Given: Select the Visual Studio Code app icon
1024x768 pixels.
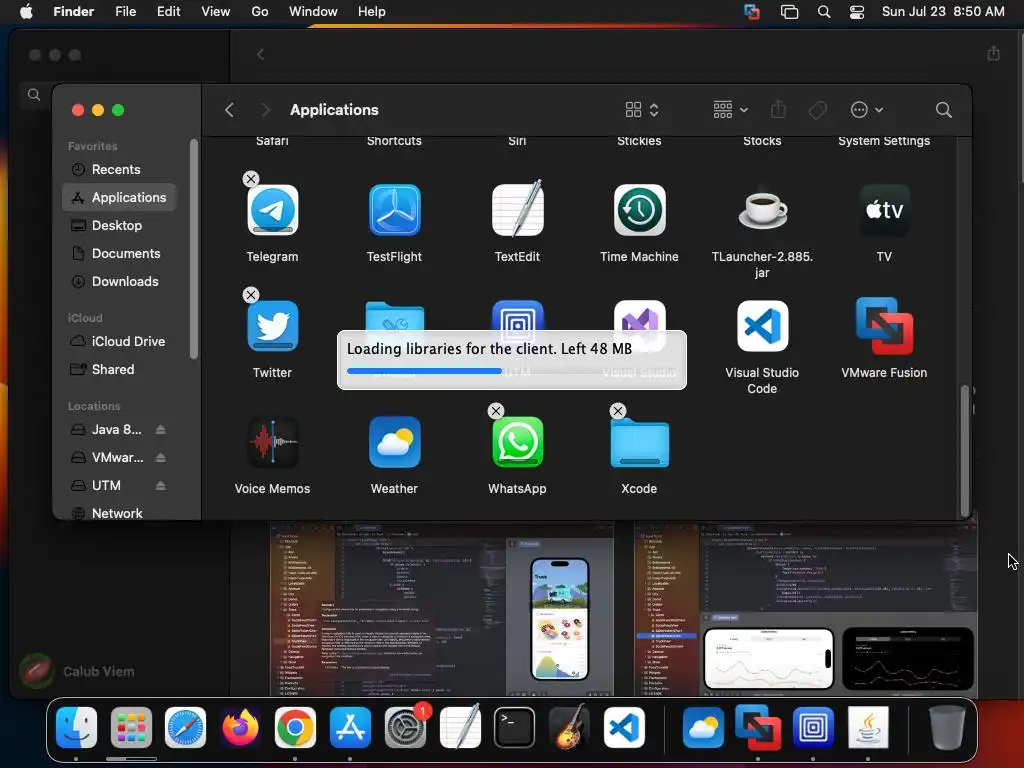Looking at the screenshot, I should [x=762, y=326].
